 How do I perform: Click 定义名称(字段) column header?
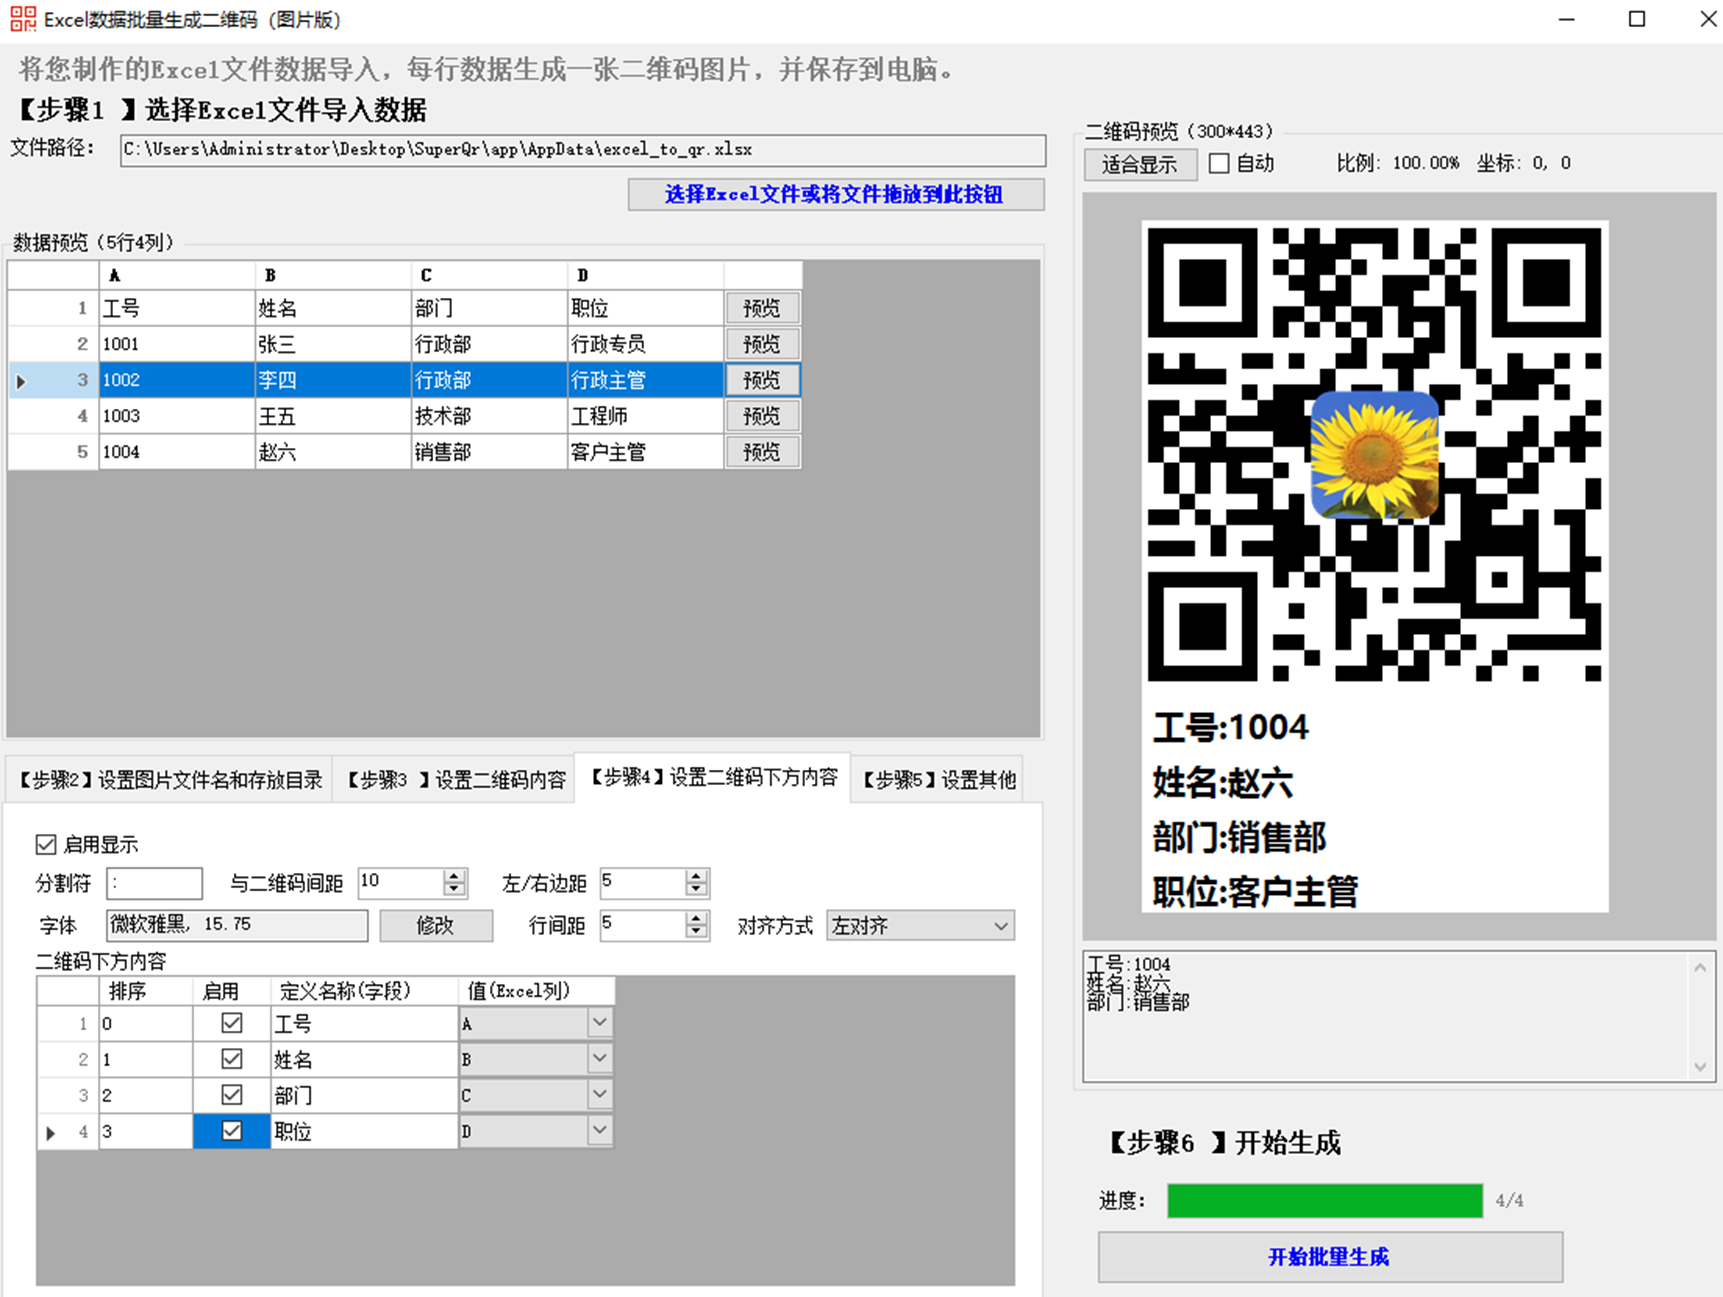click(x=364, y=991)
